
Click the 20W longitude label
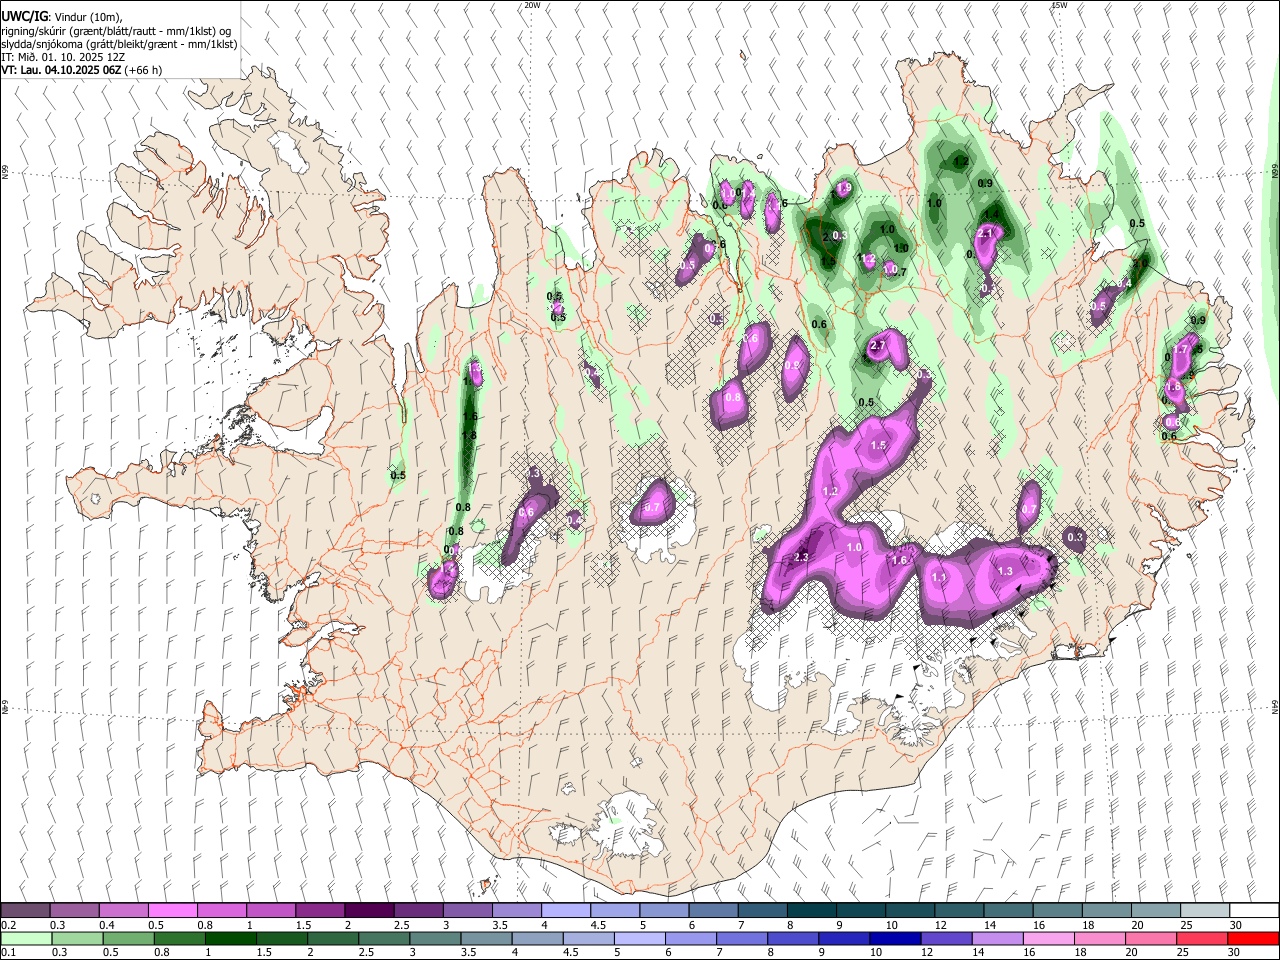(x=532, y=5)
